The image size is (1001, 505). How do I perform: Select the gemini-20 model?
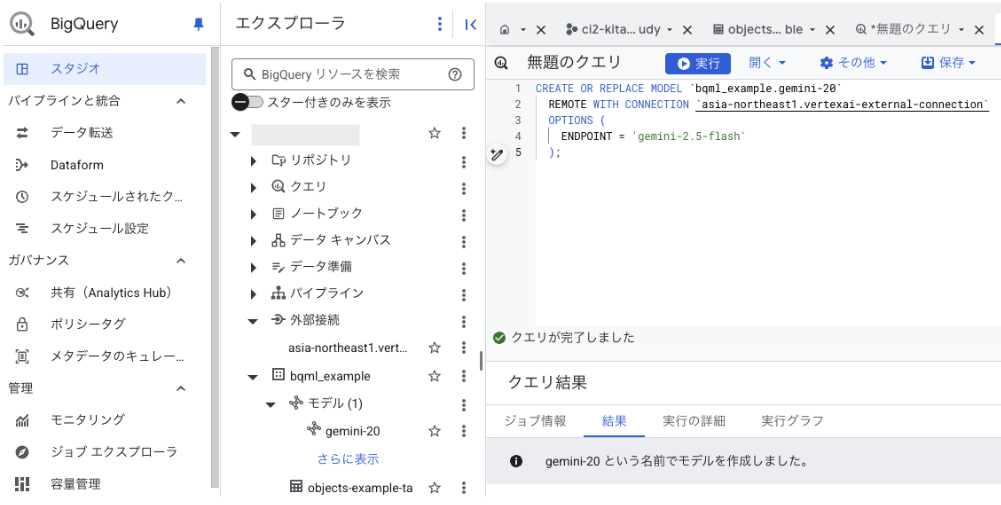pos(352,431)
